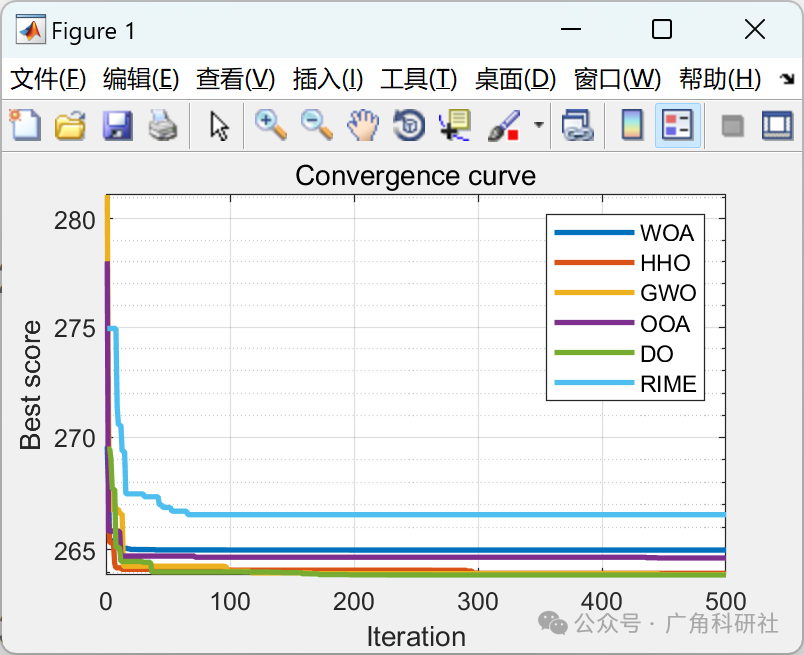Open the 插入(I) menu

point(328,80)
